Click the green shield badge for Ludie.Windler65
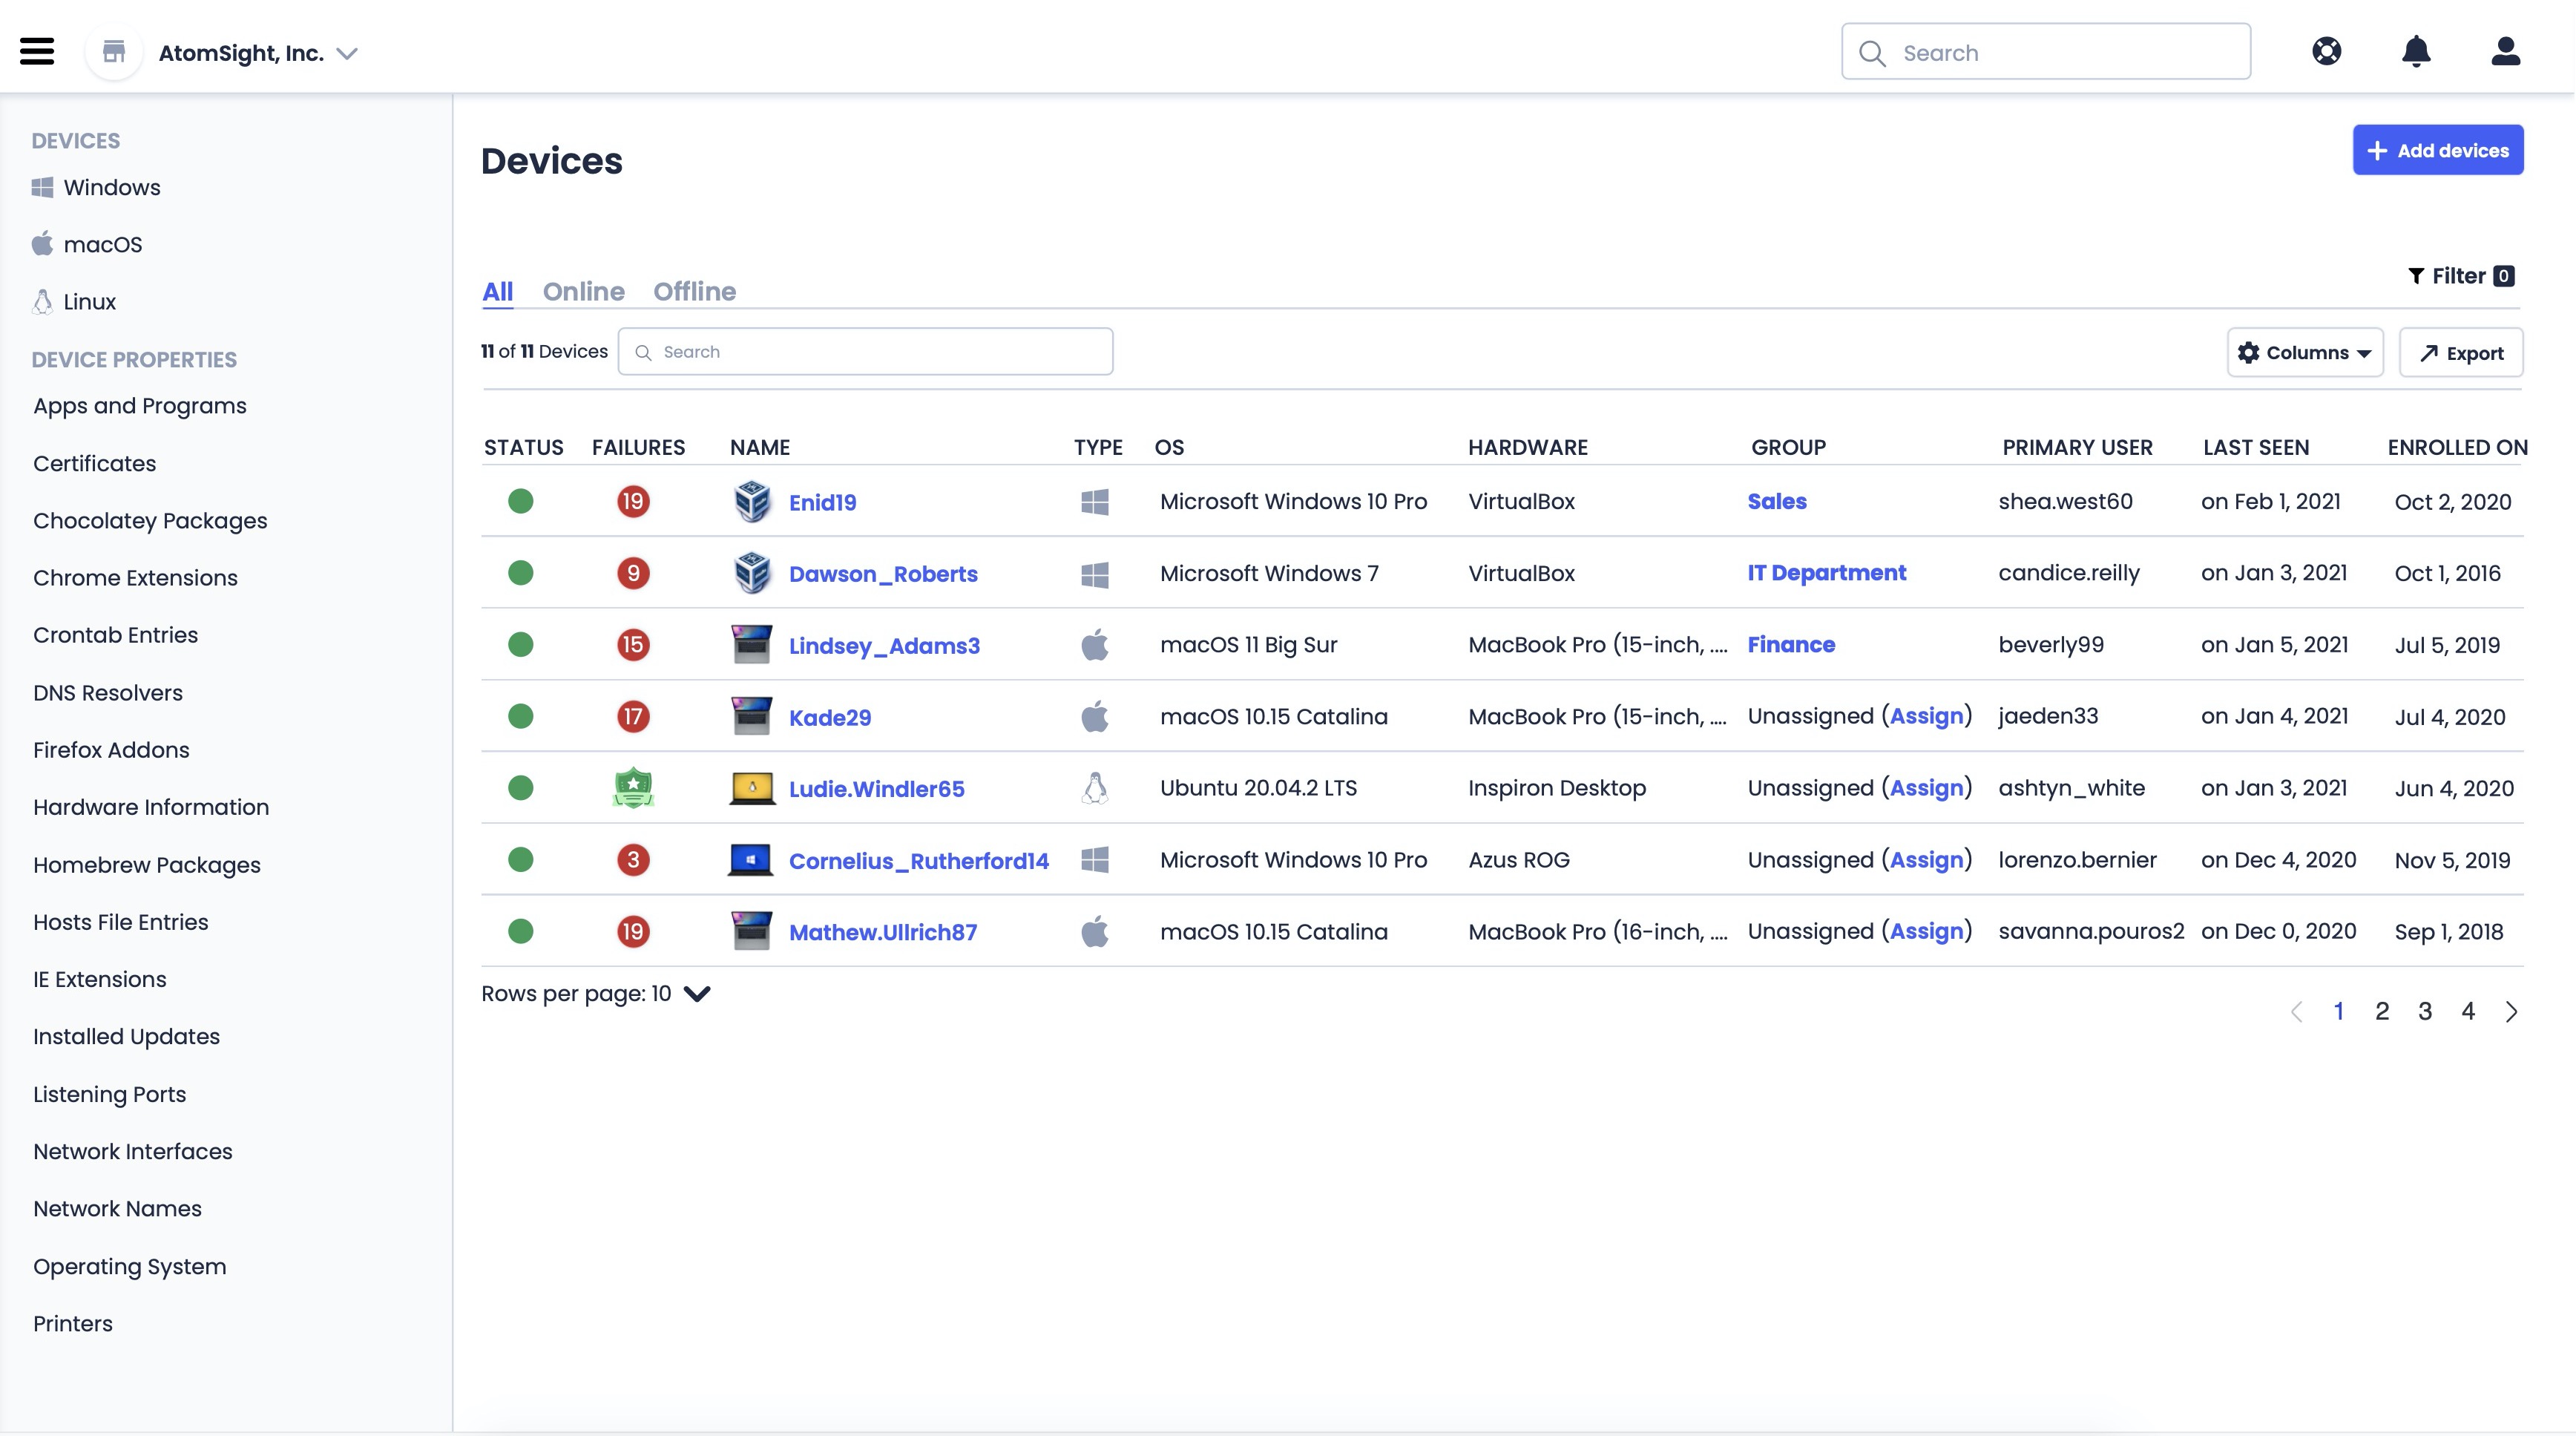Screen dimensions: 2576x1436 (x=633, y=788)
